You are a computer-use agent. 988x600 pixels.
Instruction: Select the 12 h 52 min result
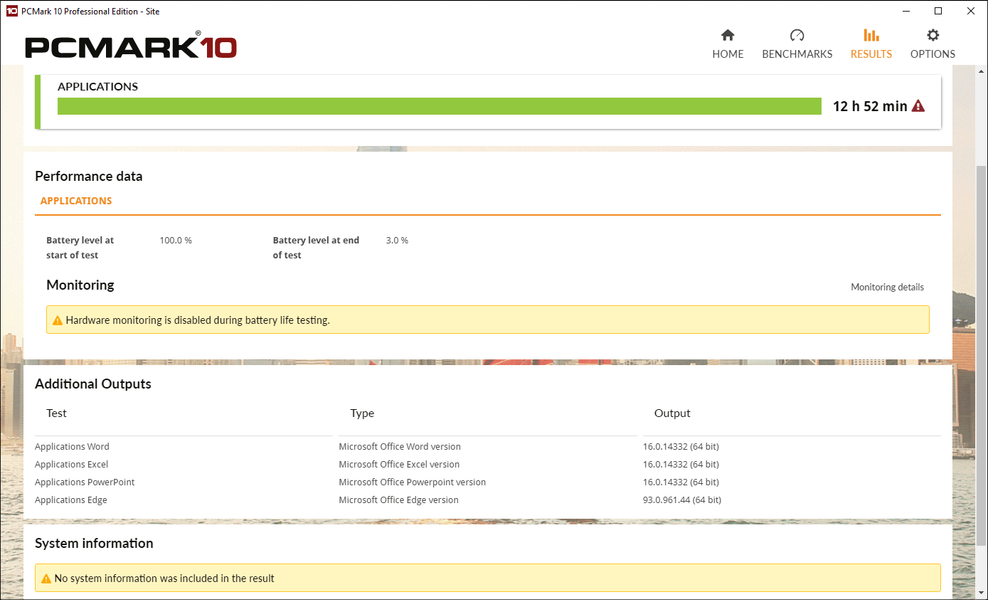tap(870, 106)
